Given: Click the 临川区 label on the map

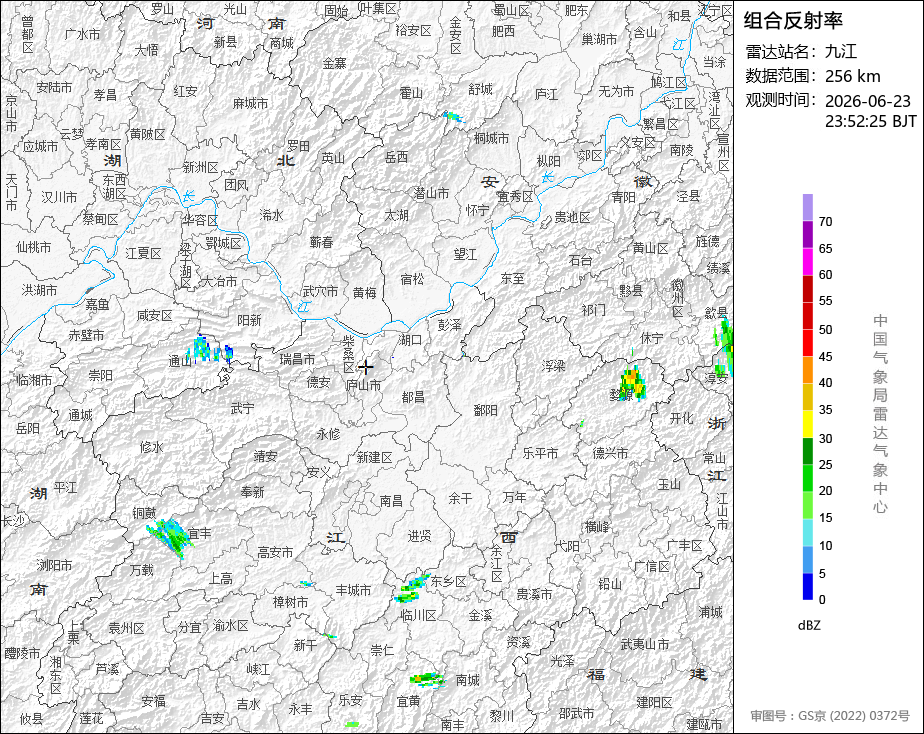Looking at the screenshot, I should point(418,616).
